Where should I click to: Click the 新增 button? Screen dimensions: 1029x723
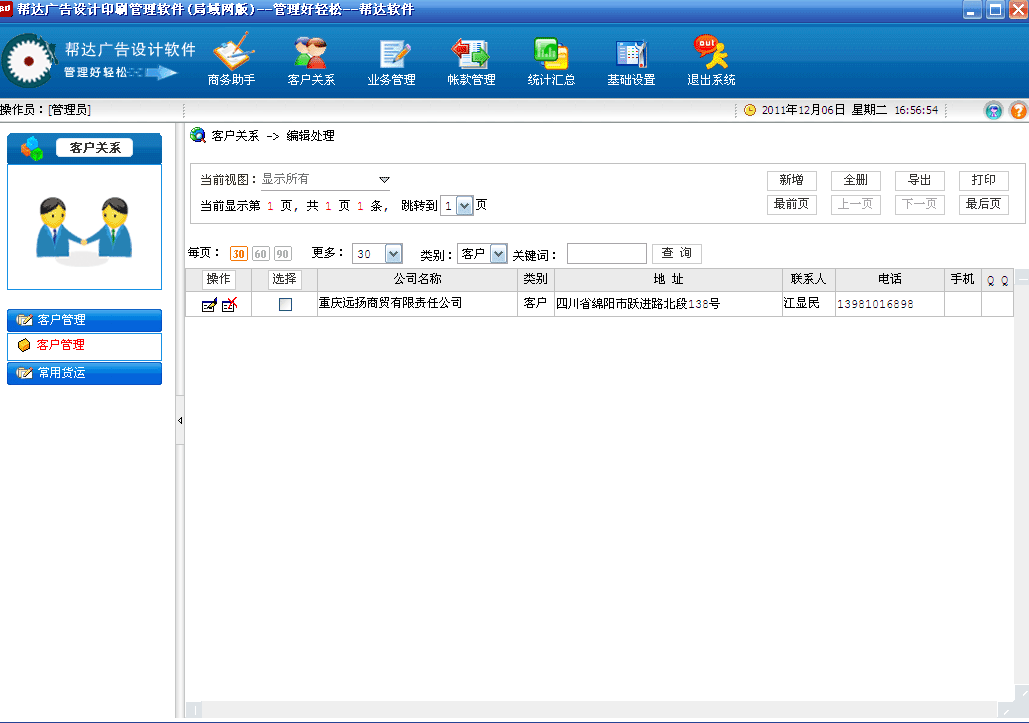coord(791,181)
